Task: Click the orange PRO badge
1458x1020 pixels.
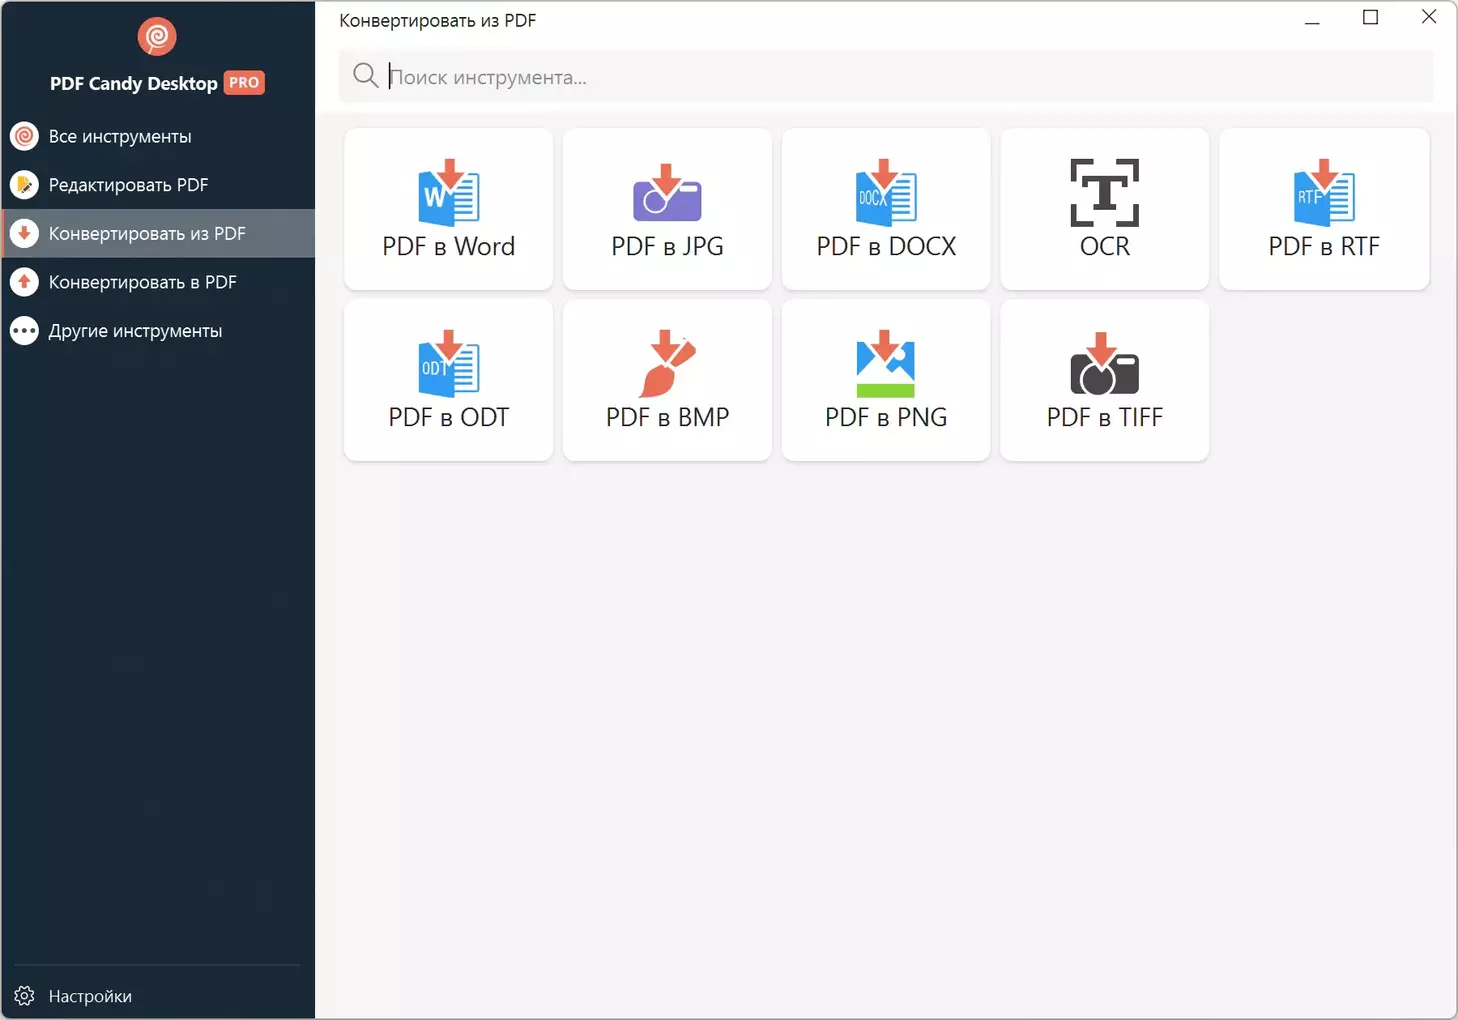Action: 244,83
